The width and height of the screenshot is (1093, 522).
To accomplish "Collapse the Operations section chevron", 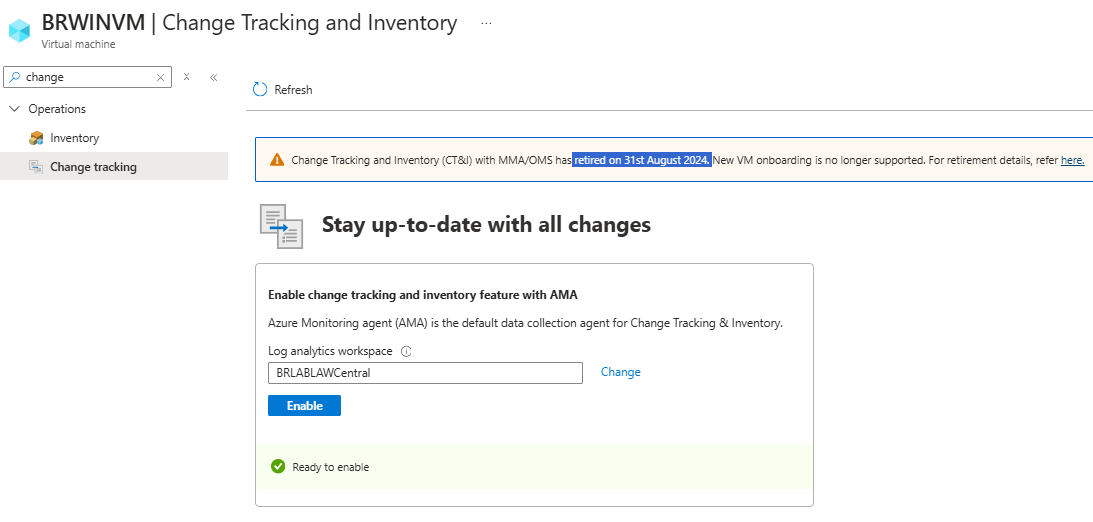I will (14, 109).
